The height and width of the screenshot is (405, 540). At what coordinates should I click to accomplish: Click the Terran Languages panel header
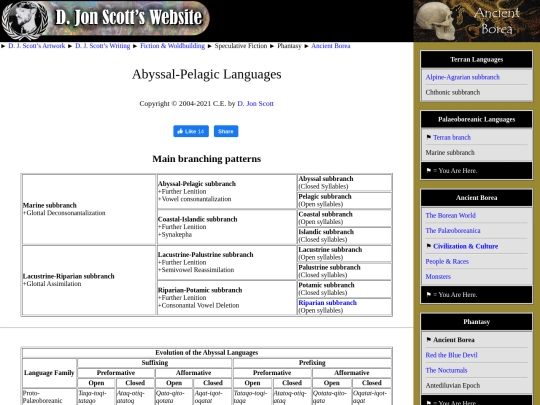(477, 60)
